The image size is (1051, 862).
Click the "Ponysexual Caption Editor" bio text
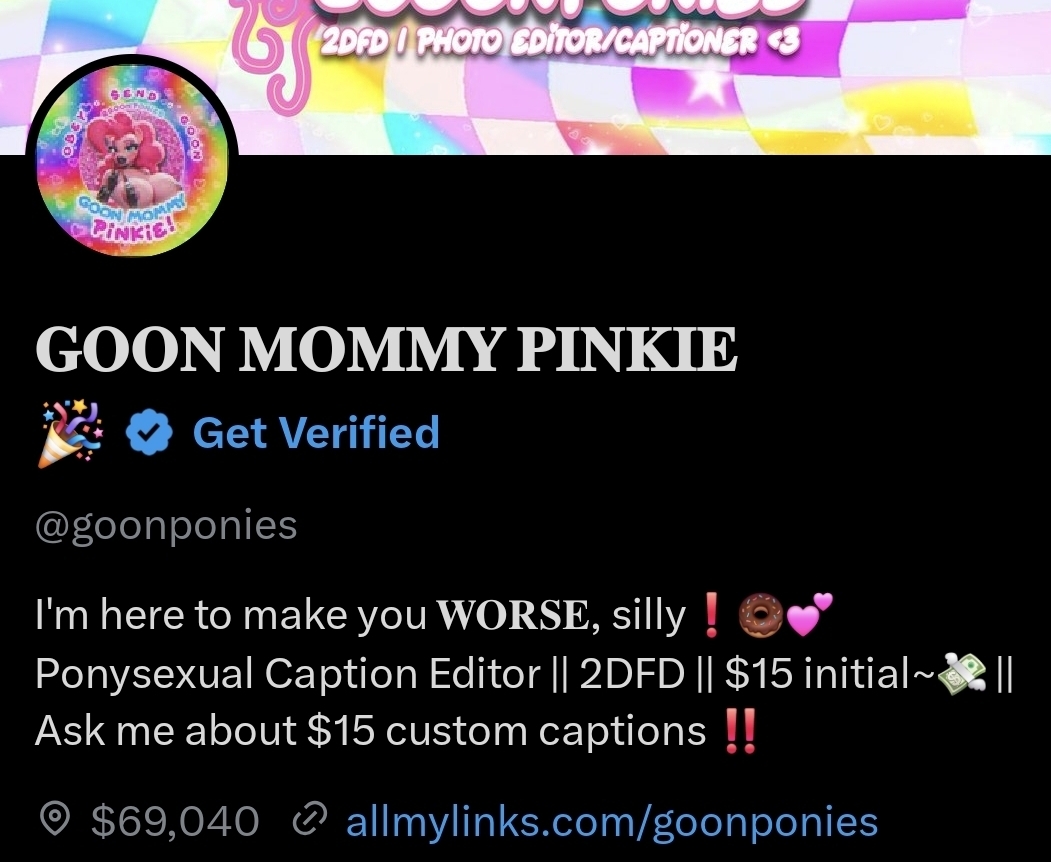pyautogui.click(x=287, y=675)
